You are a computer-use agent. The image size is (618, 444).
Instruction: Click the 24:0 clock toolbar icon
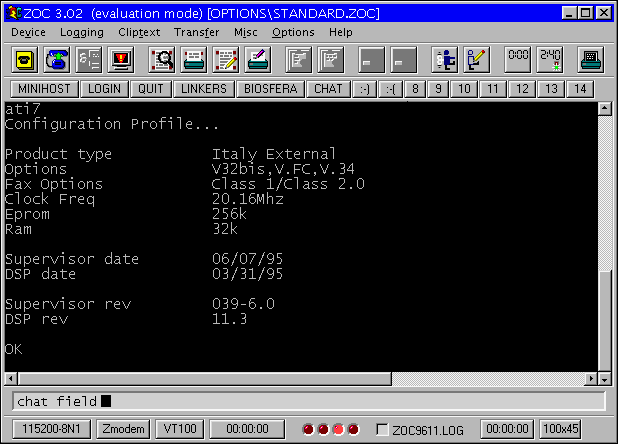[x=550, y=59]
